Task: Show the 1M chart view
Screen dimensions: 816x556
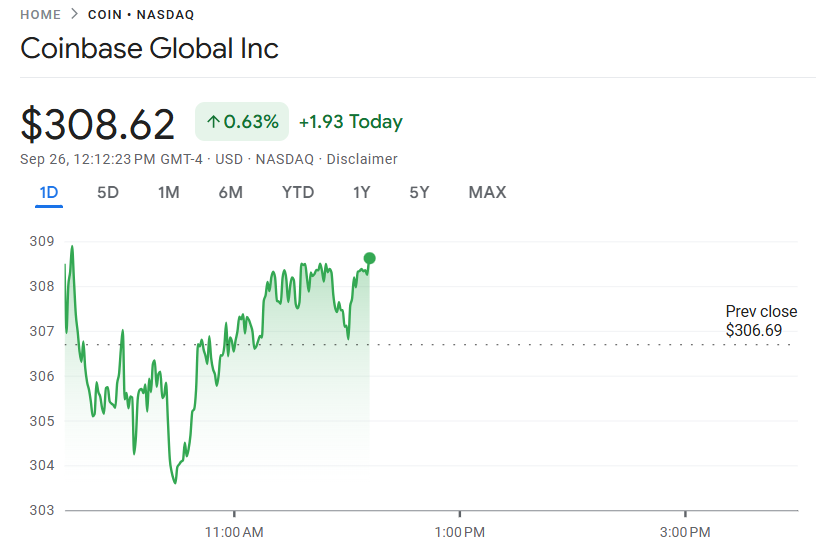Action: click(169, 192)
